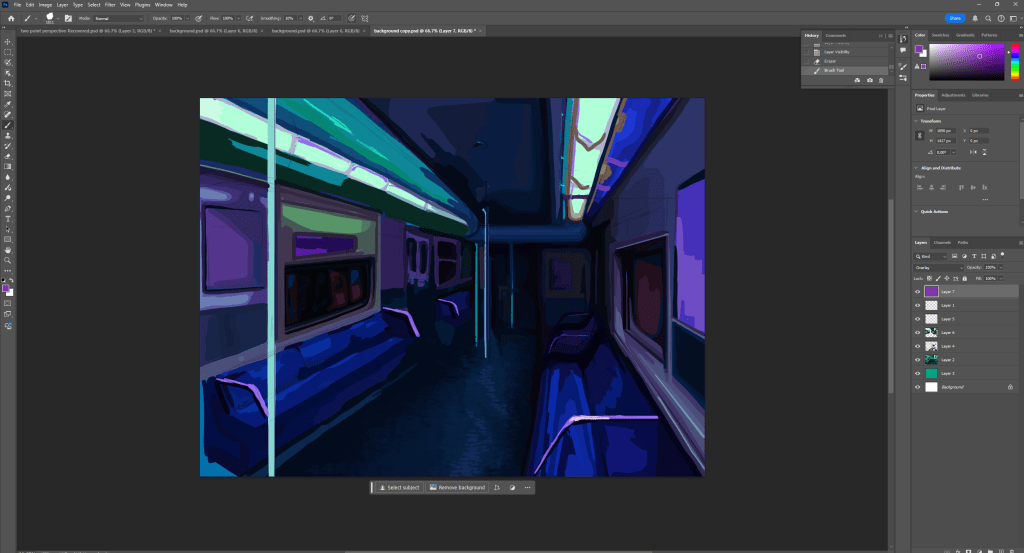
Task: Toggle visibility of the Background layer
Action: pos(918,386)
